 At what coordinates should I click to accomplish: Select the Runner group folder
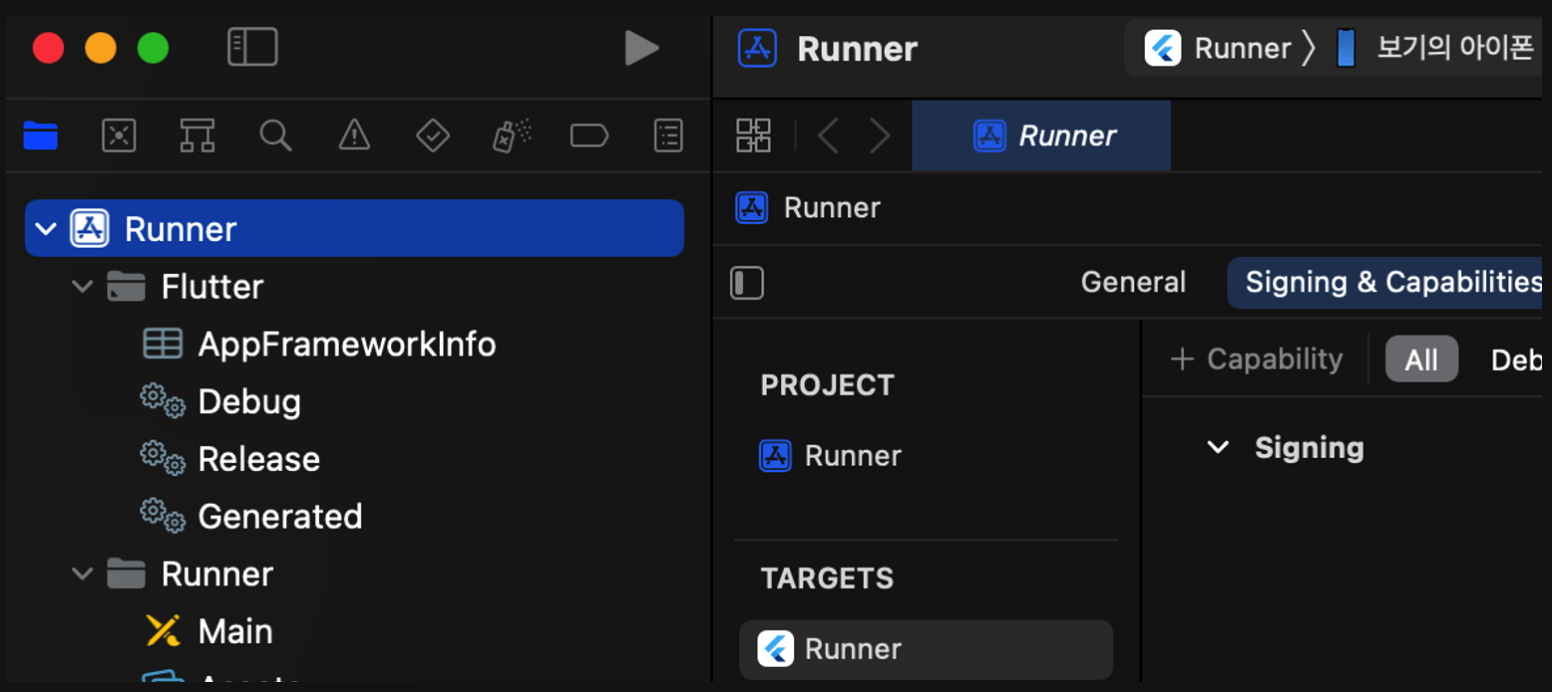coord(217,574)
